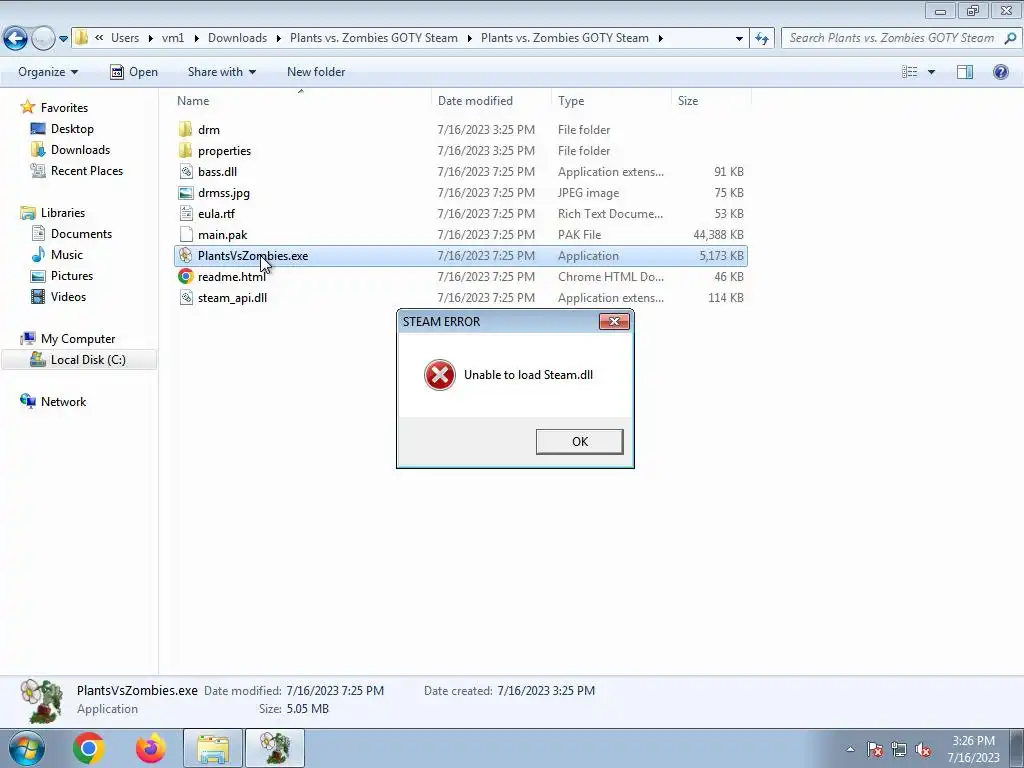Viewport: 1024px width, 768px height.
Task: Expand breadcrumb arrow after vm1
Action: point(197,39)
